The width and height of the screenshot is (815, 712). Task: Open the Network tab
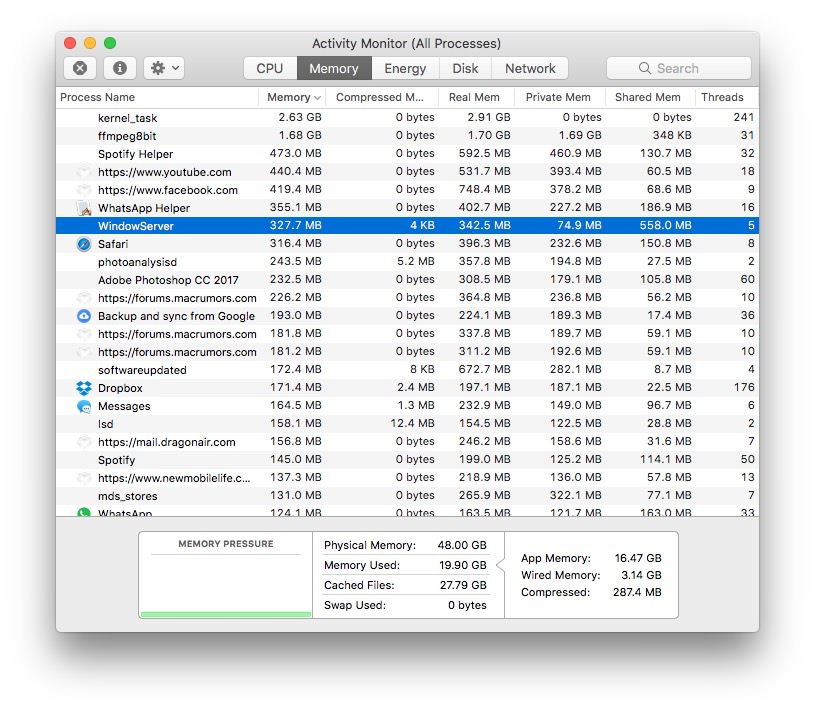coord(530,68)
